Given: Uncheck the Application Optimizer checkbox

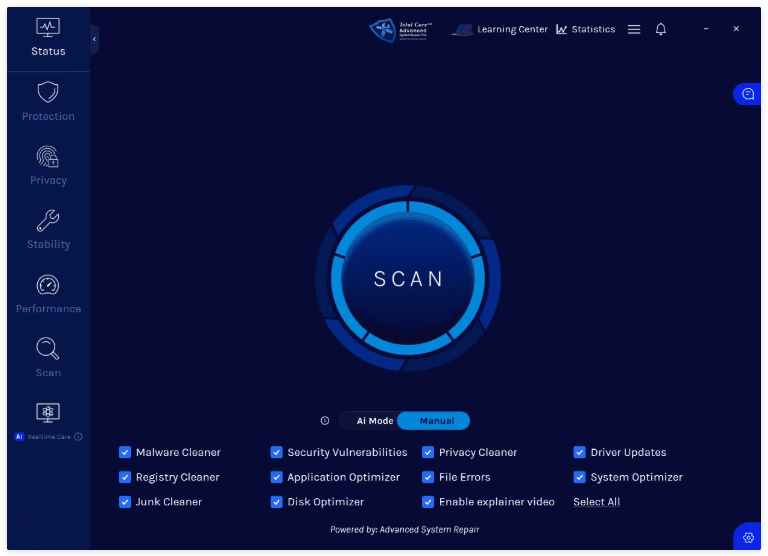Looking at the screenshot, I should (277, 477).
